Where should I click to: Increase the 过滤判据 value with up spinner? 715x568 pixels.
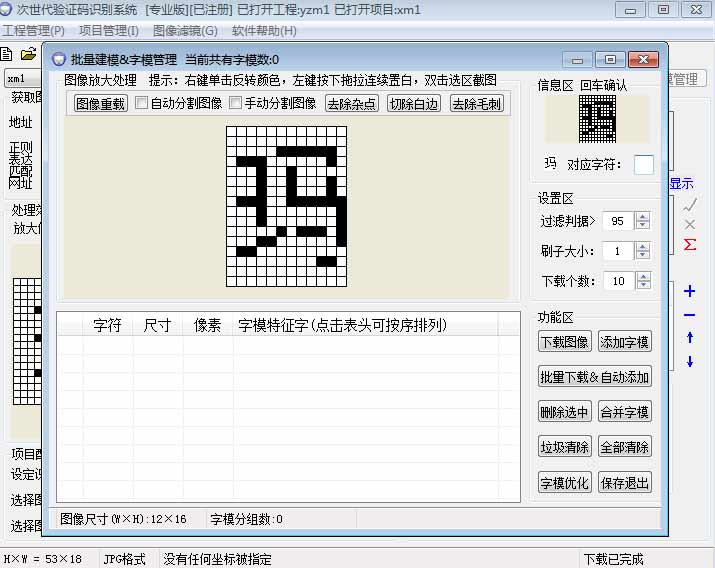(642, 216)
